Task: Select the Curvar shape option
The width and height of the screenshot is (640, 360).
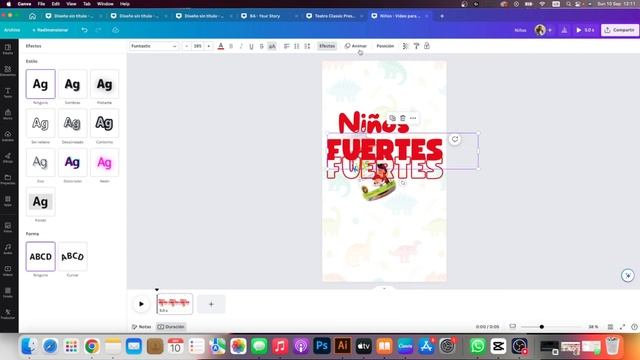Action: tap(72, 256)
